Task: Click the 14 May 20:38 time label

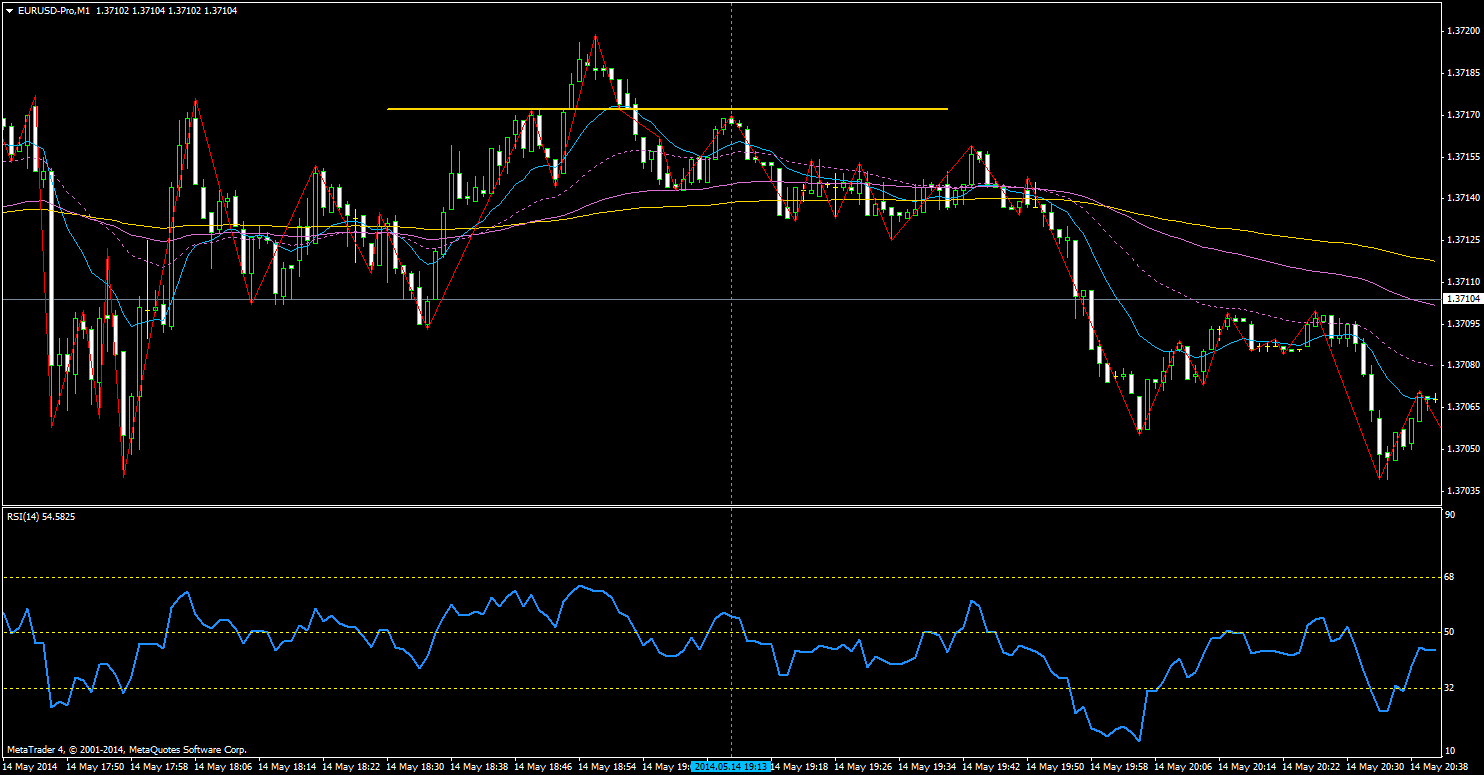Action: [1440, 767]
